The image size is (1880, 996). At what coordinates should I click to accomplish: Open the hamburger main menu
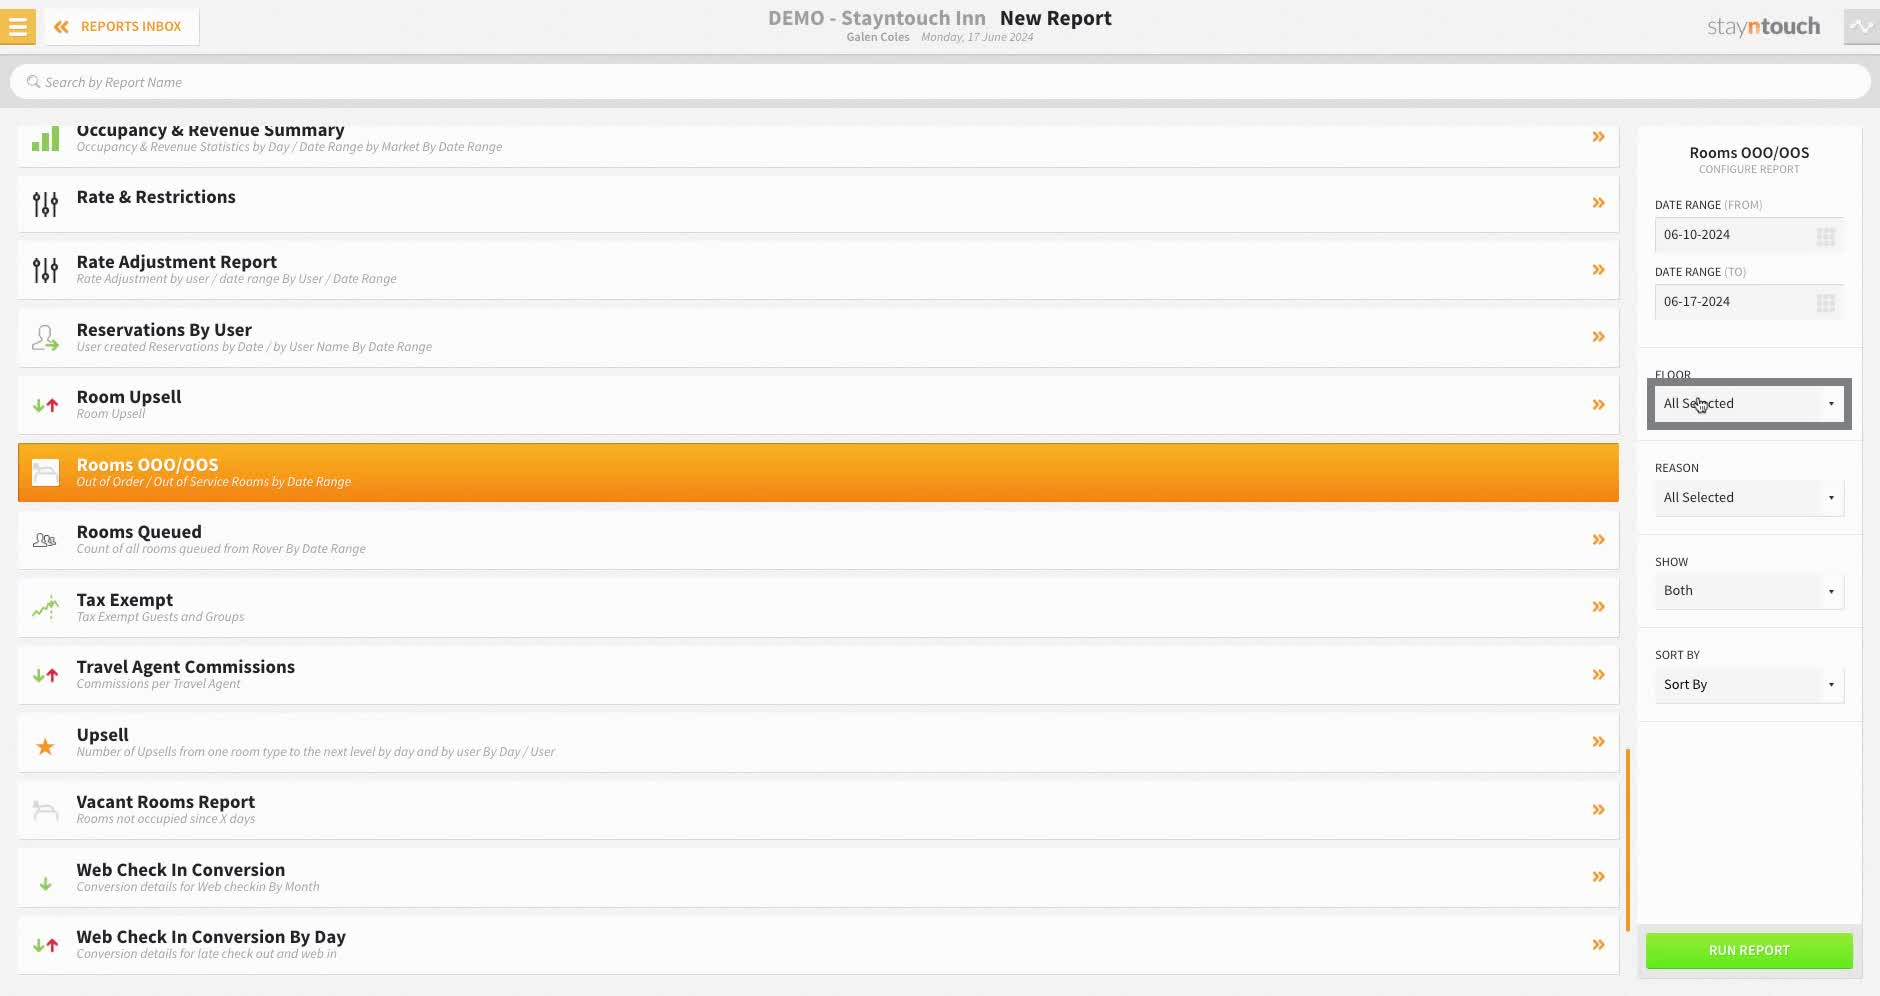pyautogui.click(x=18, y=27)
